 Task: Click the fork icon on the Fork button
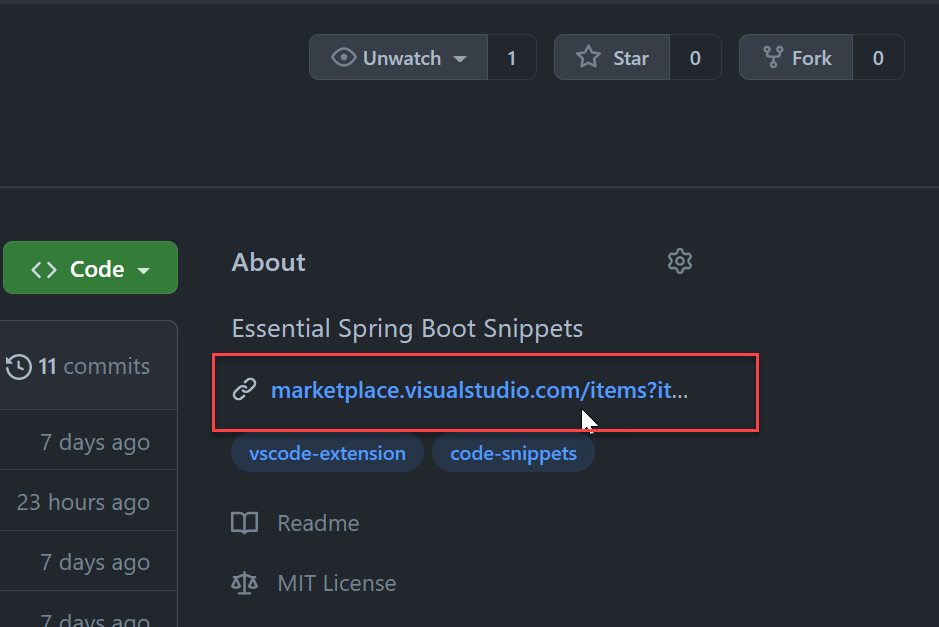(x=773, y=57)
